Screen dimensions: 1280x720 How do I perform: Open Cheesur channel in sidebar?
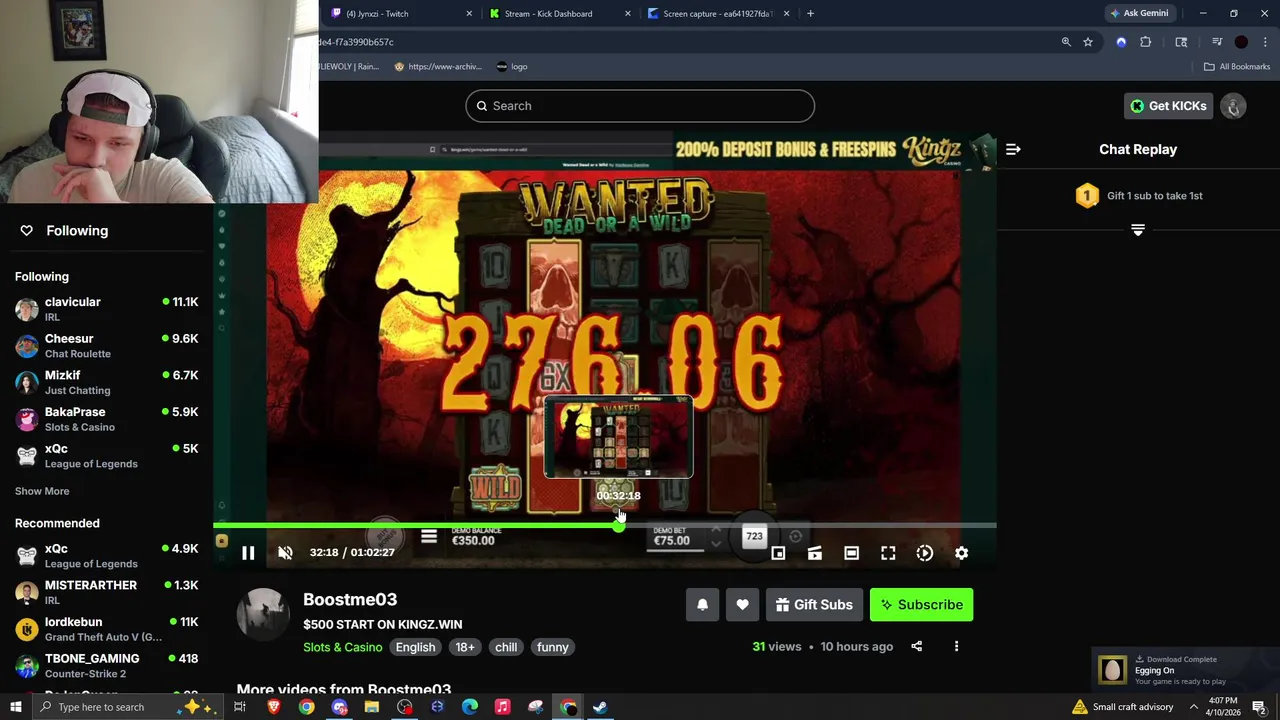107,346
